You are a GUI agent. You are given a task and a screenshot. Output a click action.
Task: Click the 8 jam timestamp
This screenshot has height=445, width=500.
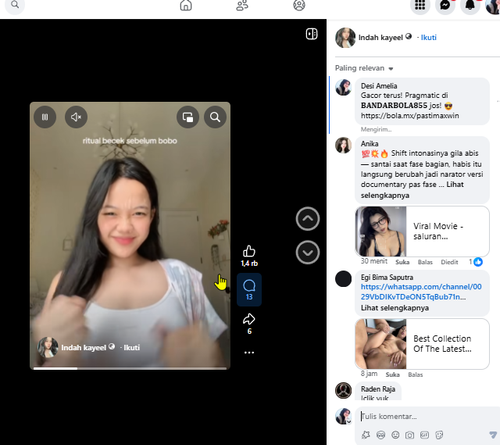(369, 374)
